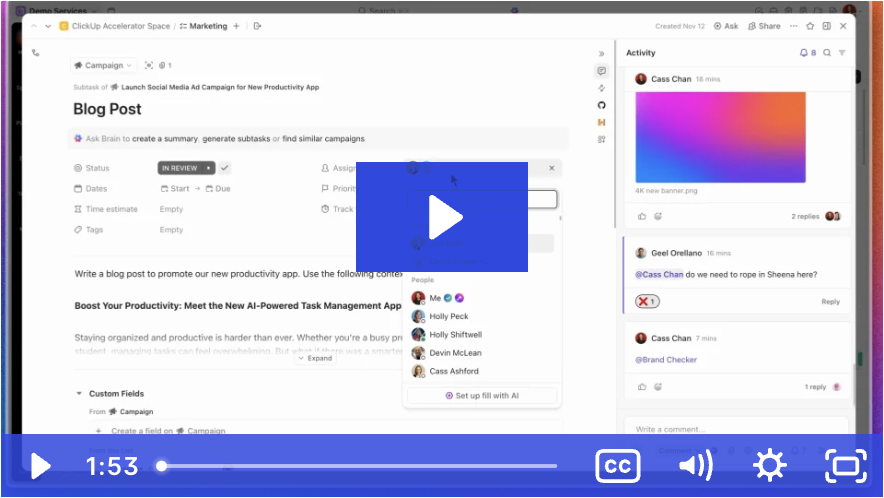
Task: Collapse the Custom Fields section
Action: click(x=79, y=394)
